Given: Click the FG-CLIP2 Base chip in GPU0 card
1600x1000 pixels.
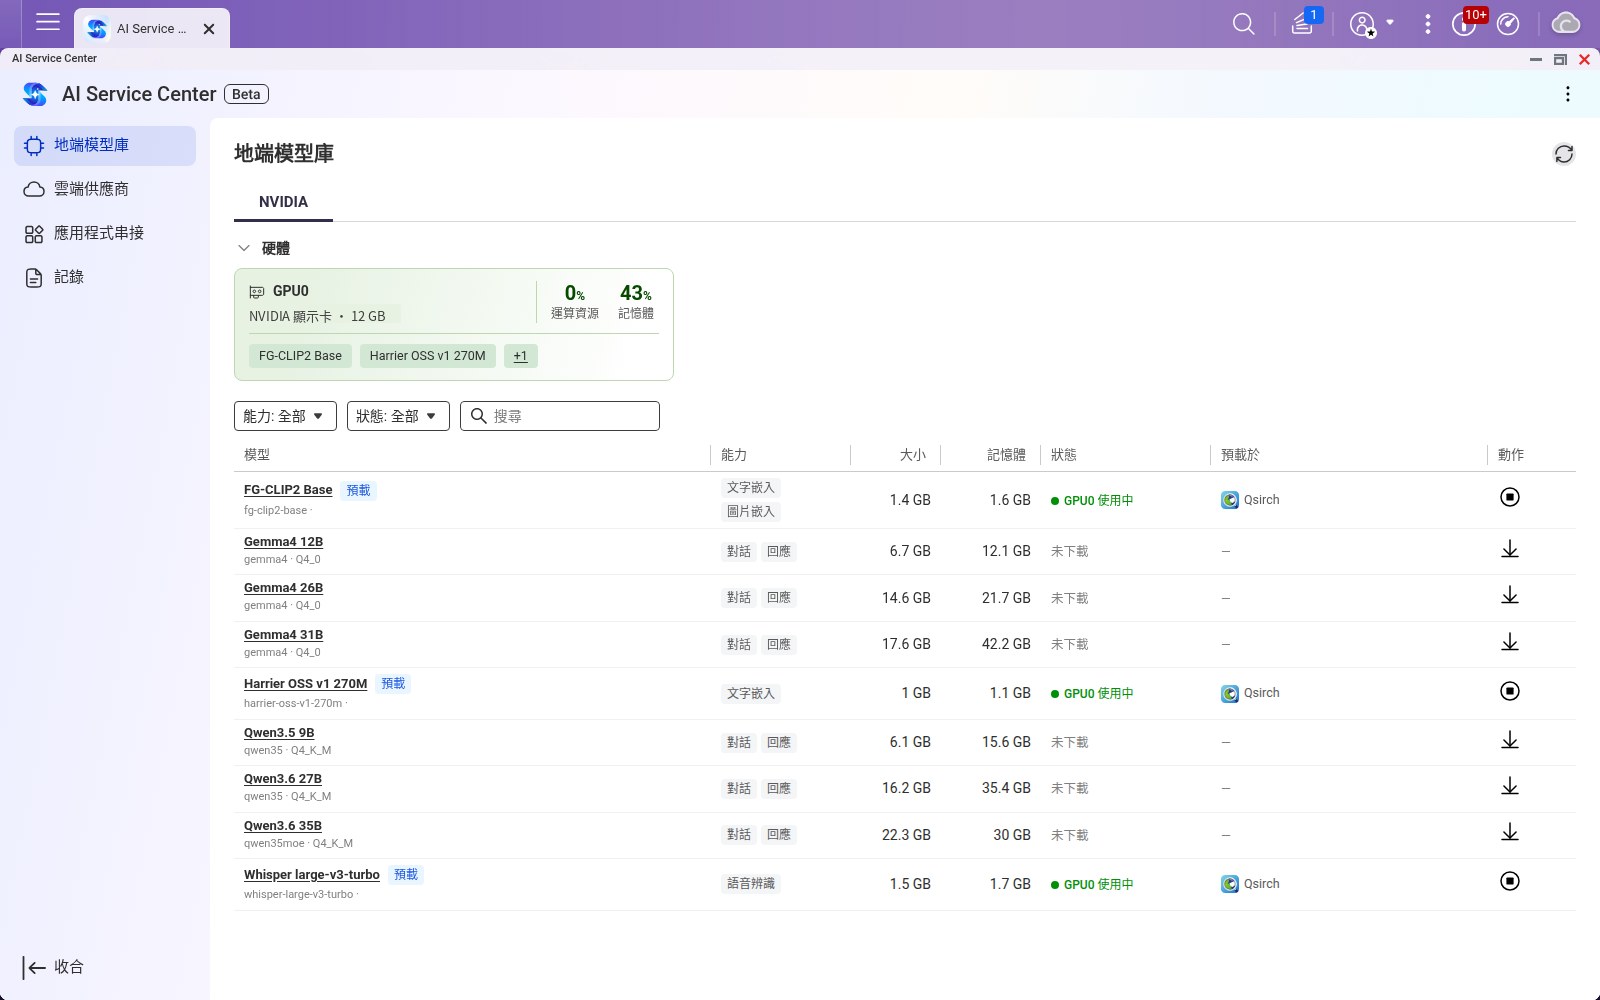Looking at the screenshot, I should click(300, 356).
